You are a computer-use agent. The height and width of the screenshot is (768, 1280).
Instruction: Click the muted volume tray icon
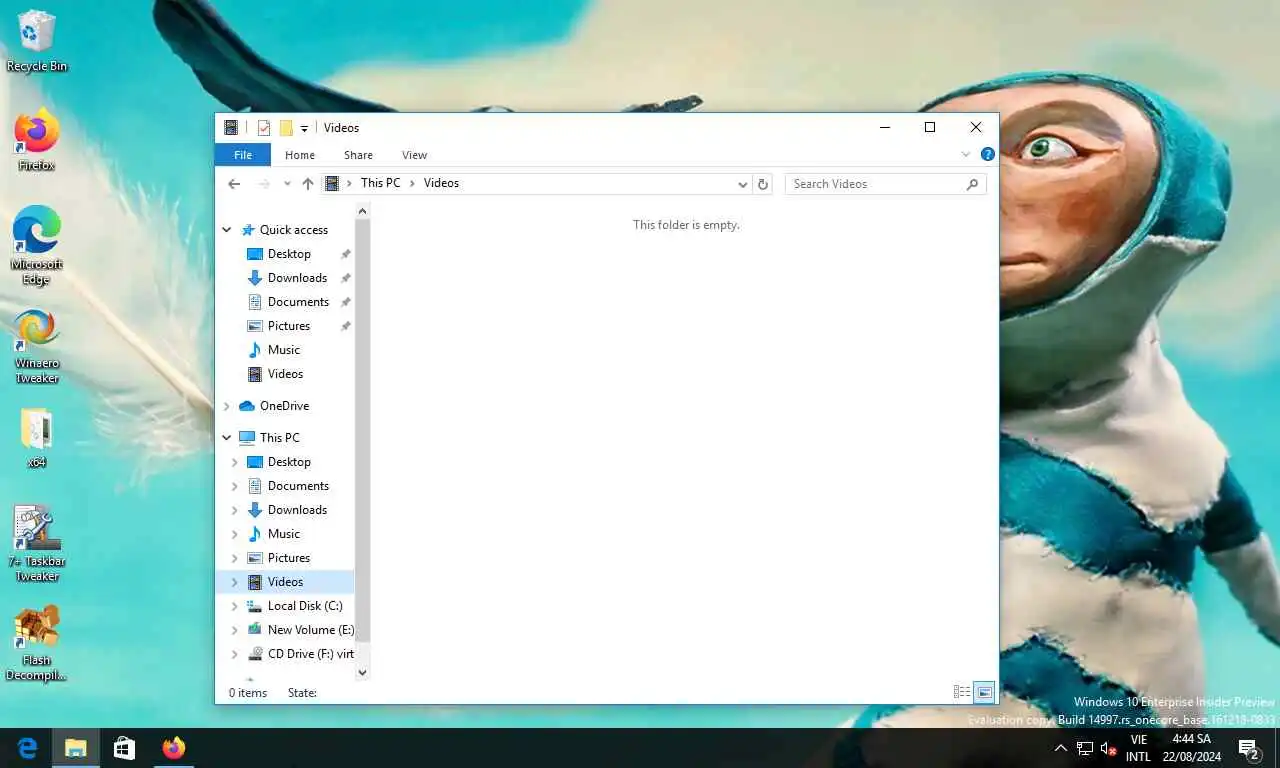click(x=1108, y=748)
